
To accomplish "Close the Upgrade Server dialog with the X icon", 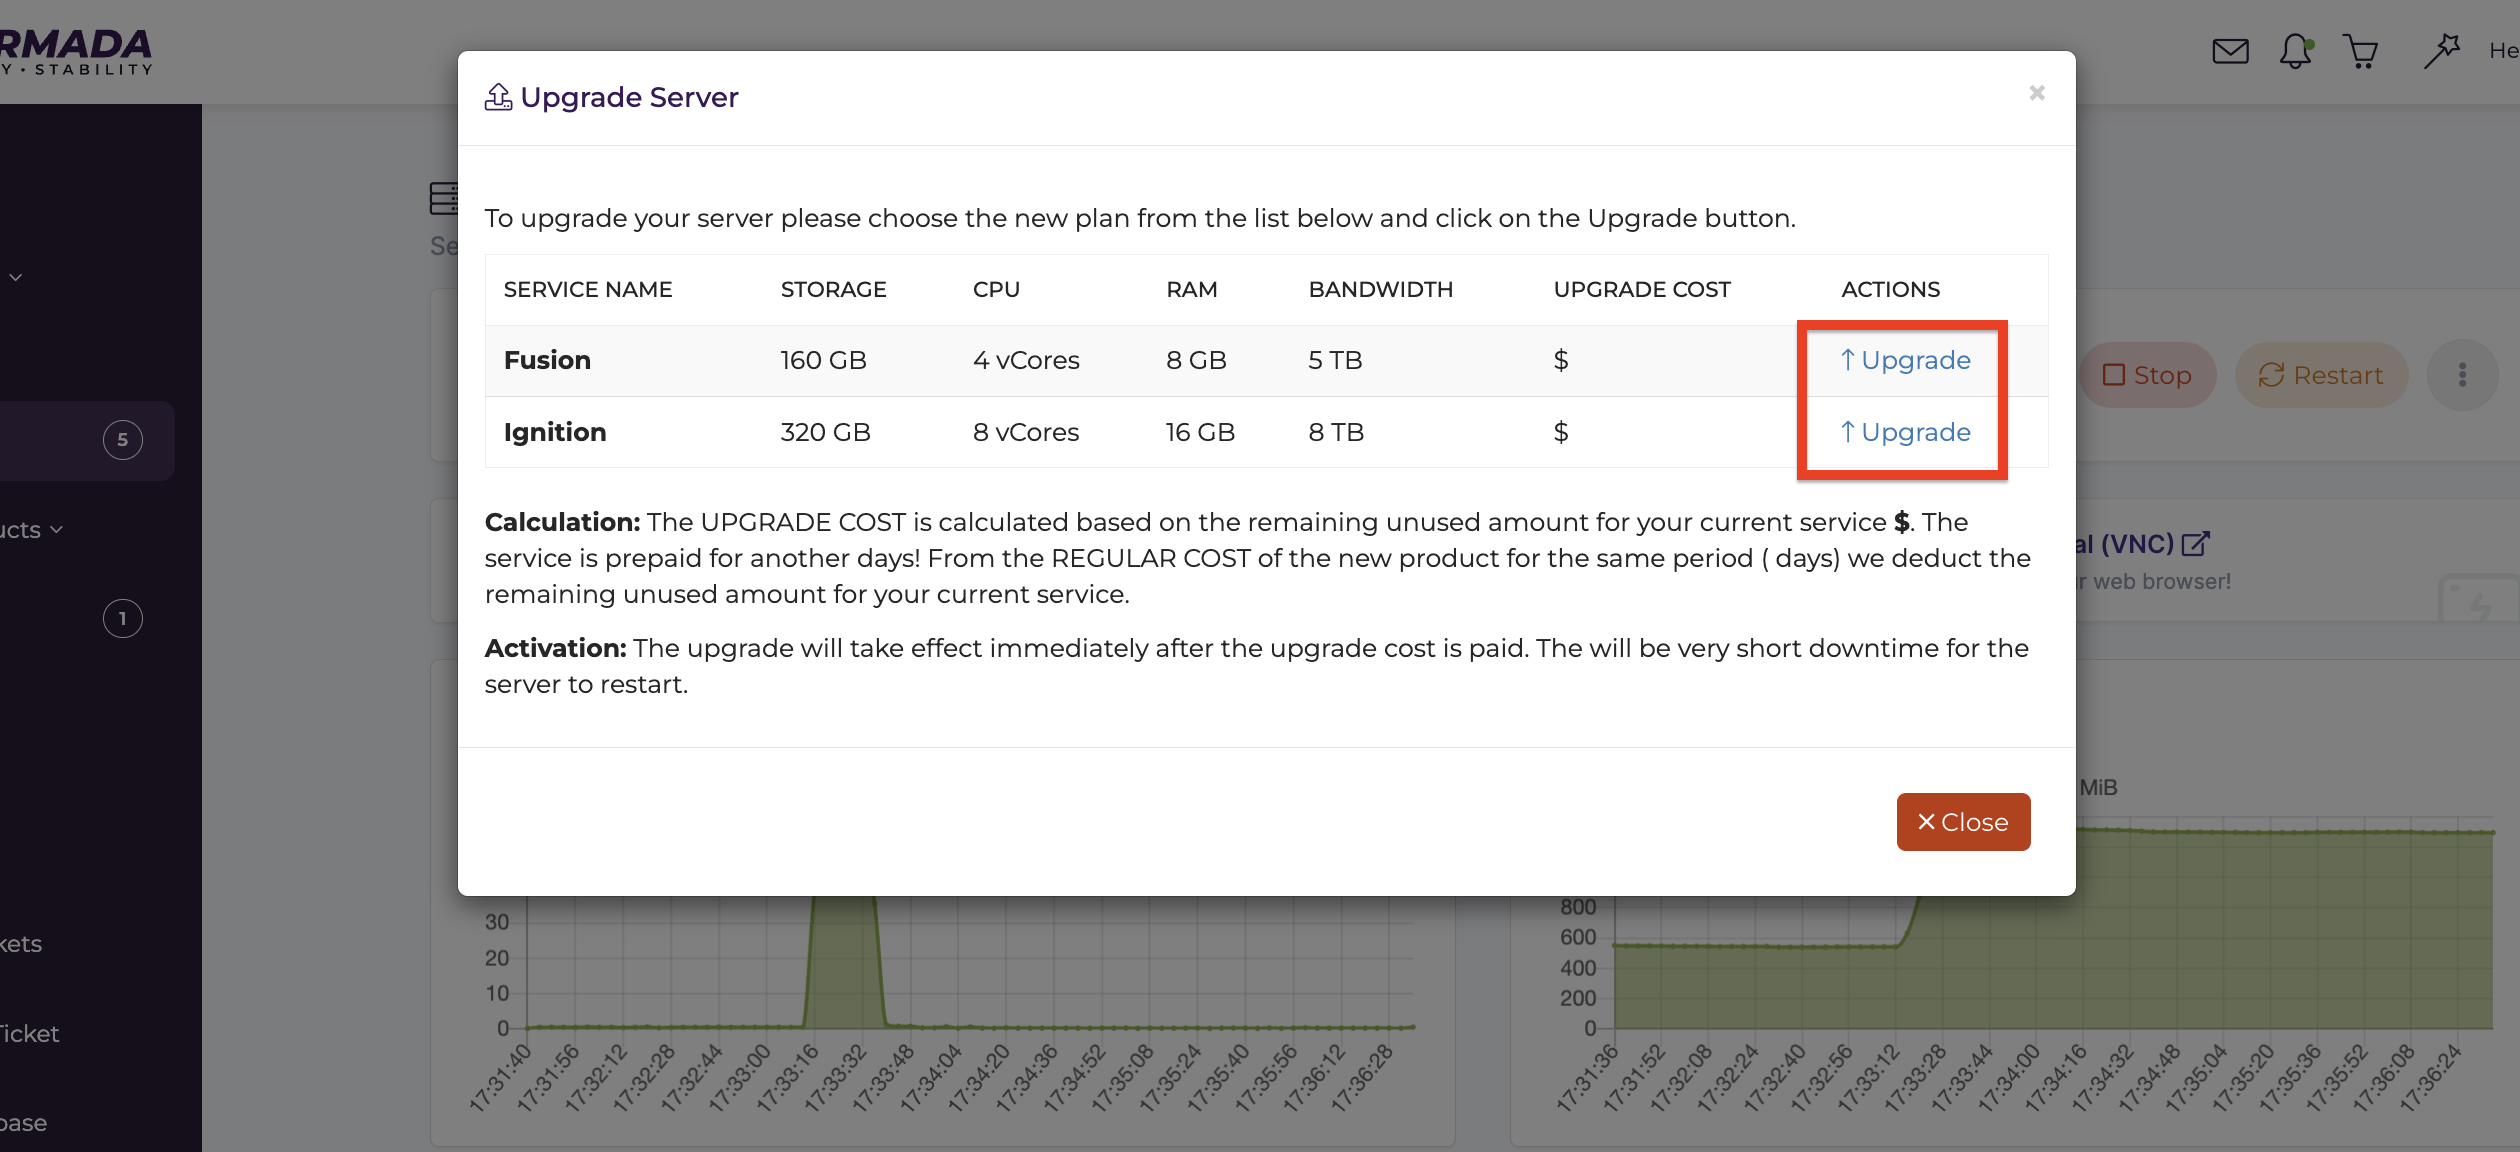I will (2037, 93).
